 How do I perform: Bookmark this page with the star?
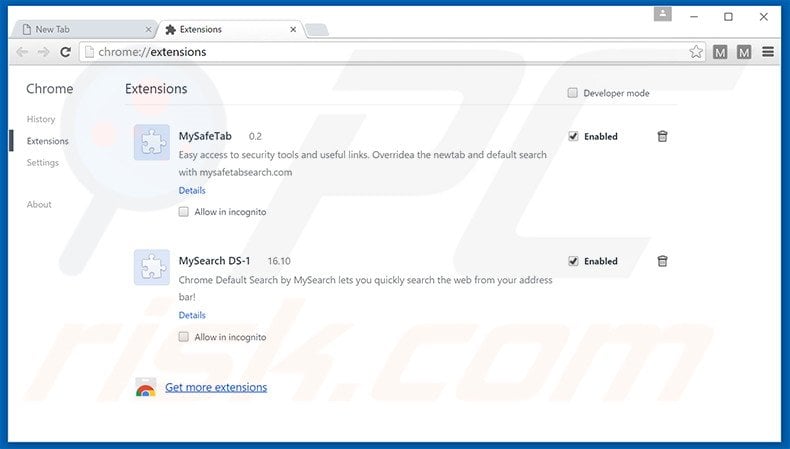pyautogui.click(x=696, y=52)
